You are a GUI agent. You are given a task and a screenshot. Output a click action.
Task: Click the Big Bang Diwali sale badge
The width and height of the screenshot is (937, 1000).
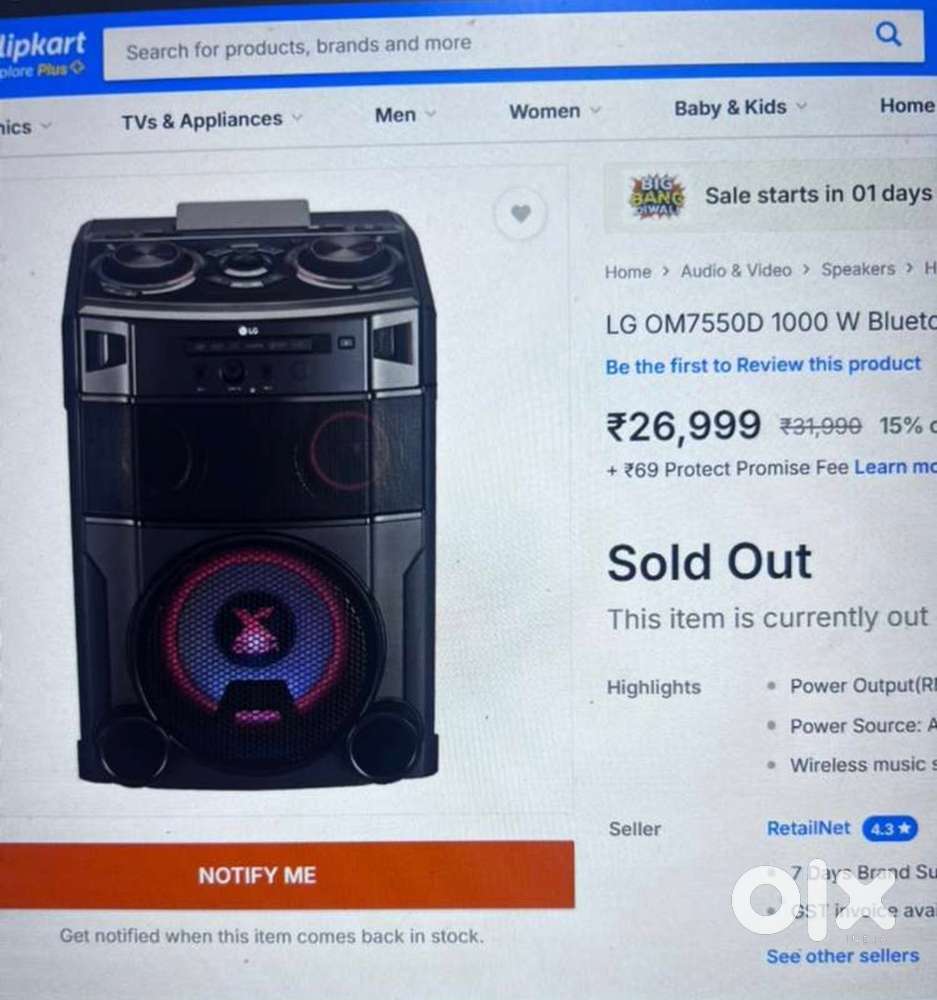pos(656,196)
